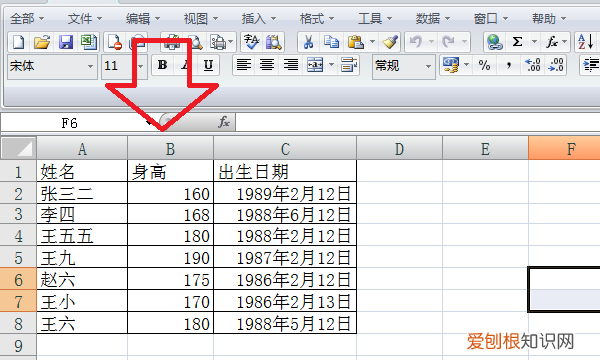Open the 帮助 menu

pos(549,18)
